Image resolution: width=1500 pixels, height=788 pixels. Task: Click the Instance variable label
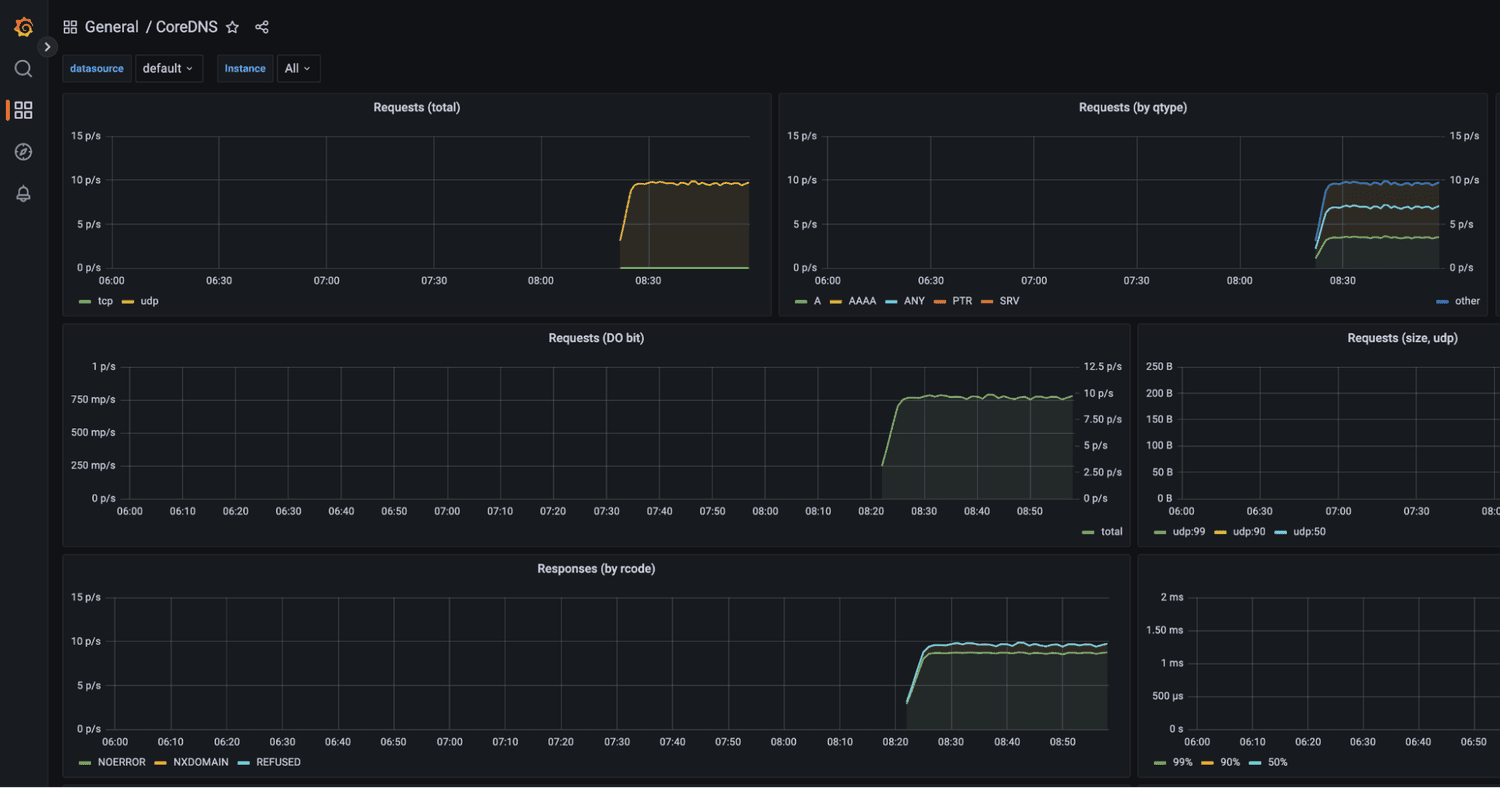245,68
